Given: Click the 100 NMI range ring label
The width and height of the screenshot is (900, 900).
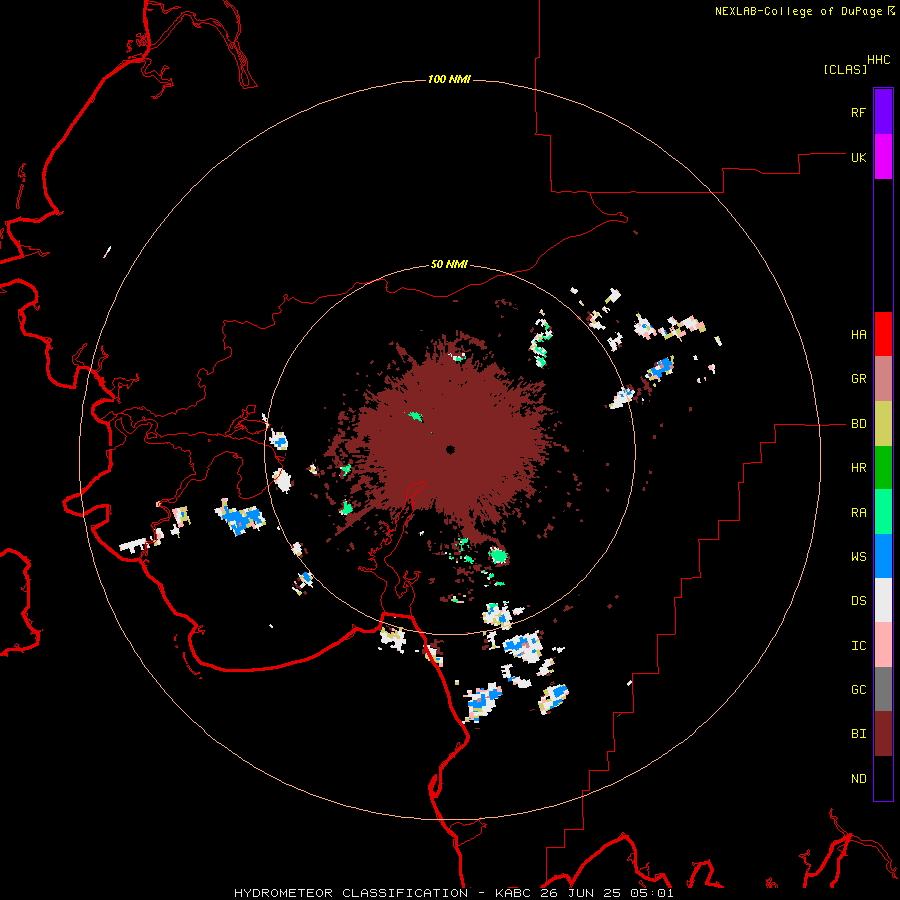Looking at the screenshot, I should 449,79.
